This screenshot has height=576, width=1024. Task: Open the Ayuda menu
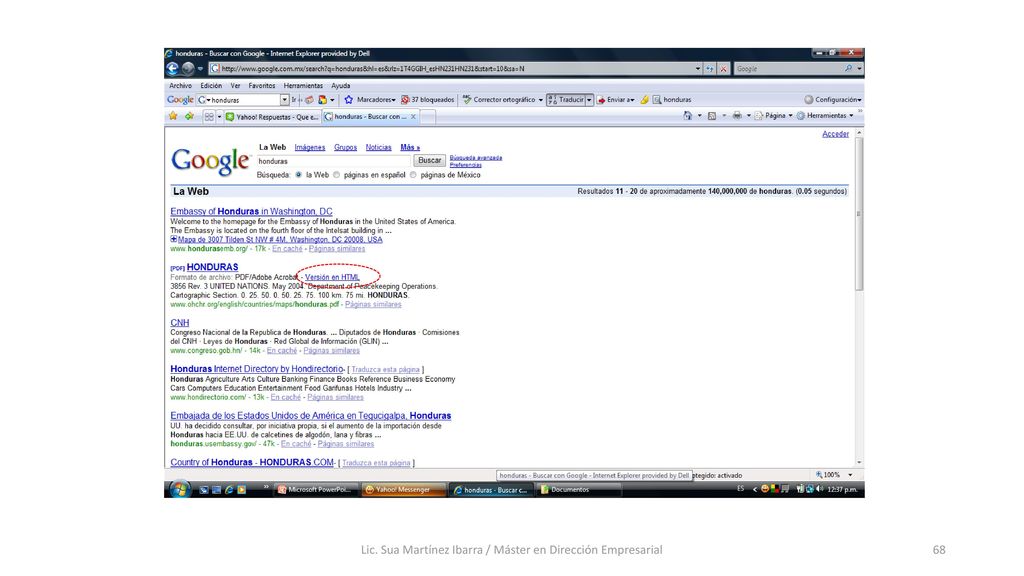(x=340, y=86)
